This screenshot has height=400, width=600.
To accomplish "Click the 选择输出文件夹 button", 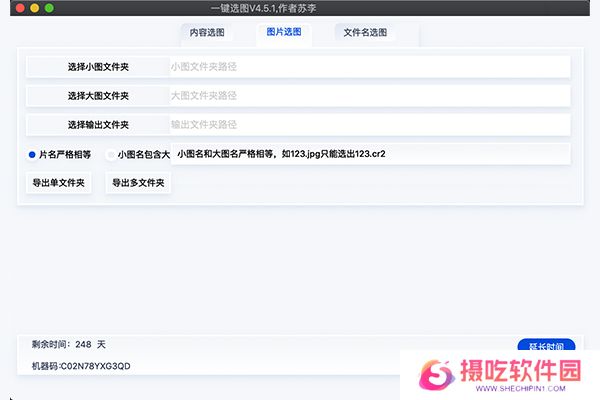I will (98, 125).
